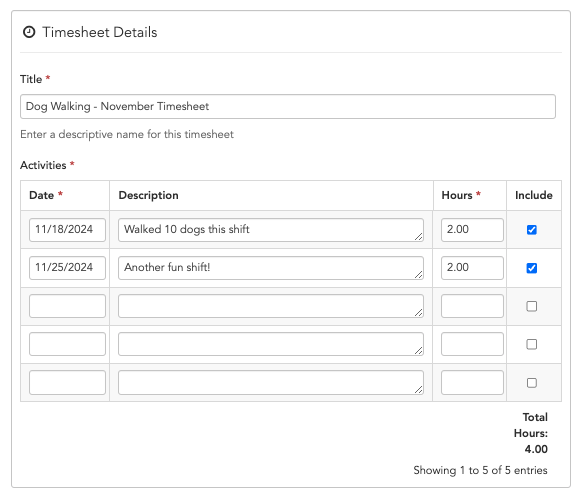
Task: Check Include on the third activity row
Action: click(532, 306)
